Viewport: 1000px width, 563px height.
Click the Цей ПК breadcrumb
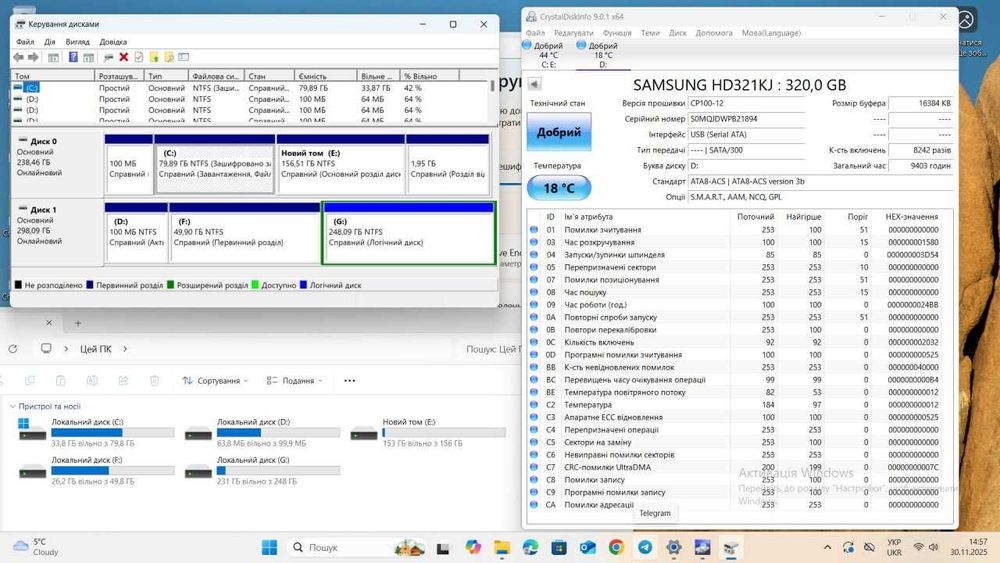pos(96,349)
